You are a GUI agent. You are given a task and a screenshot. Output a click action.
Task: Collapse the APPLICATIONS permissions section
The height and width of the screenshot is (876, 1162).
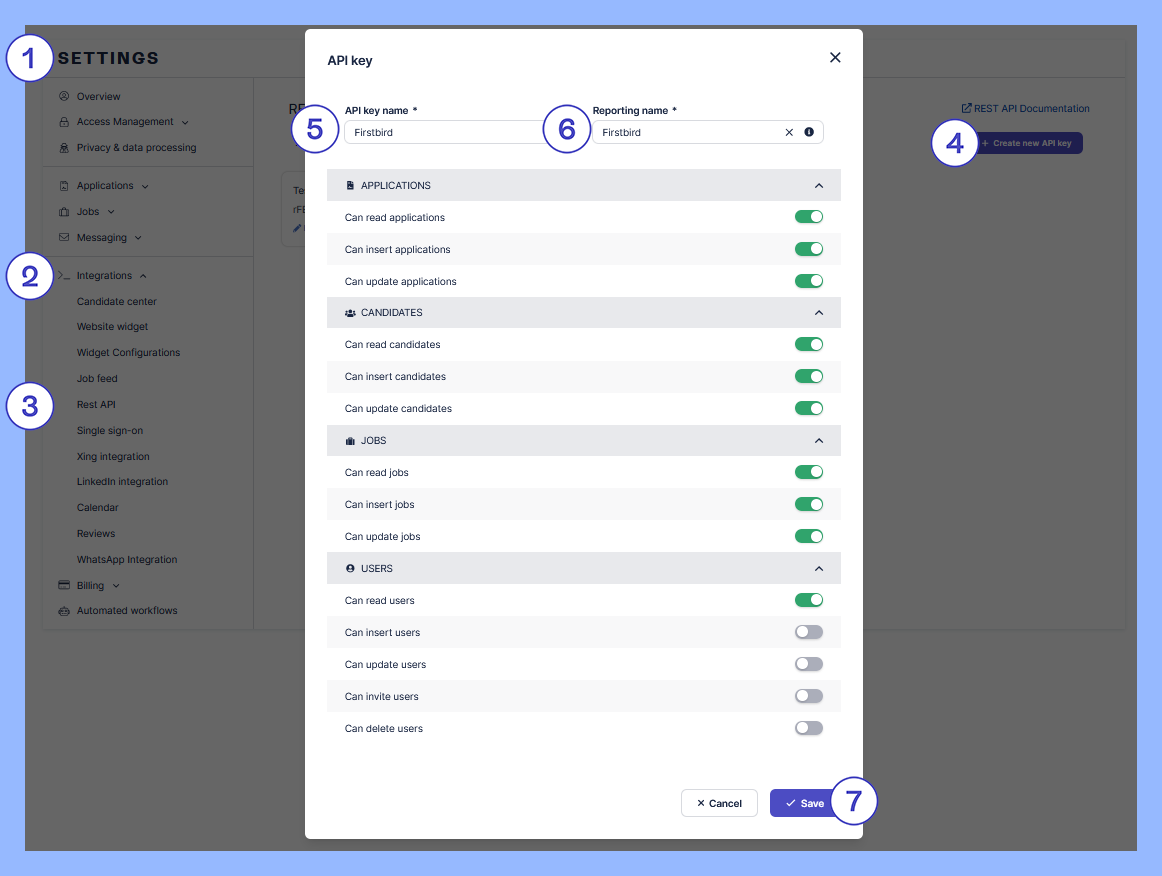(x=819, y=186)
